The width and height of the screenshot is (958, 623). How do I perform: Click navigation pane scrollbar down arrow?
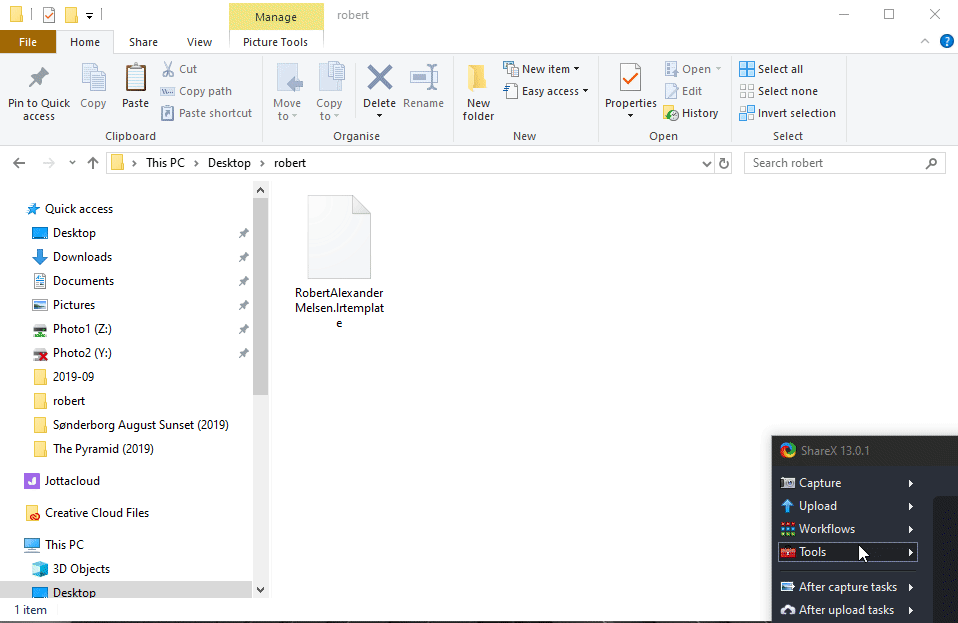click(260, 590)
